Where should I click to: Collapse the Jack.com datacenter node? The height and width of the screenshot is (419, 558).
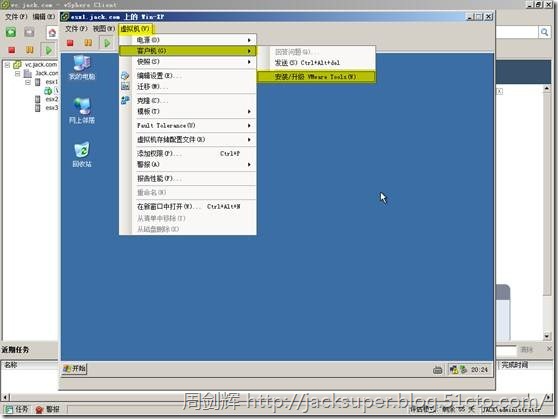coord(17,74)
